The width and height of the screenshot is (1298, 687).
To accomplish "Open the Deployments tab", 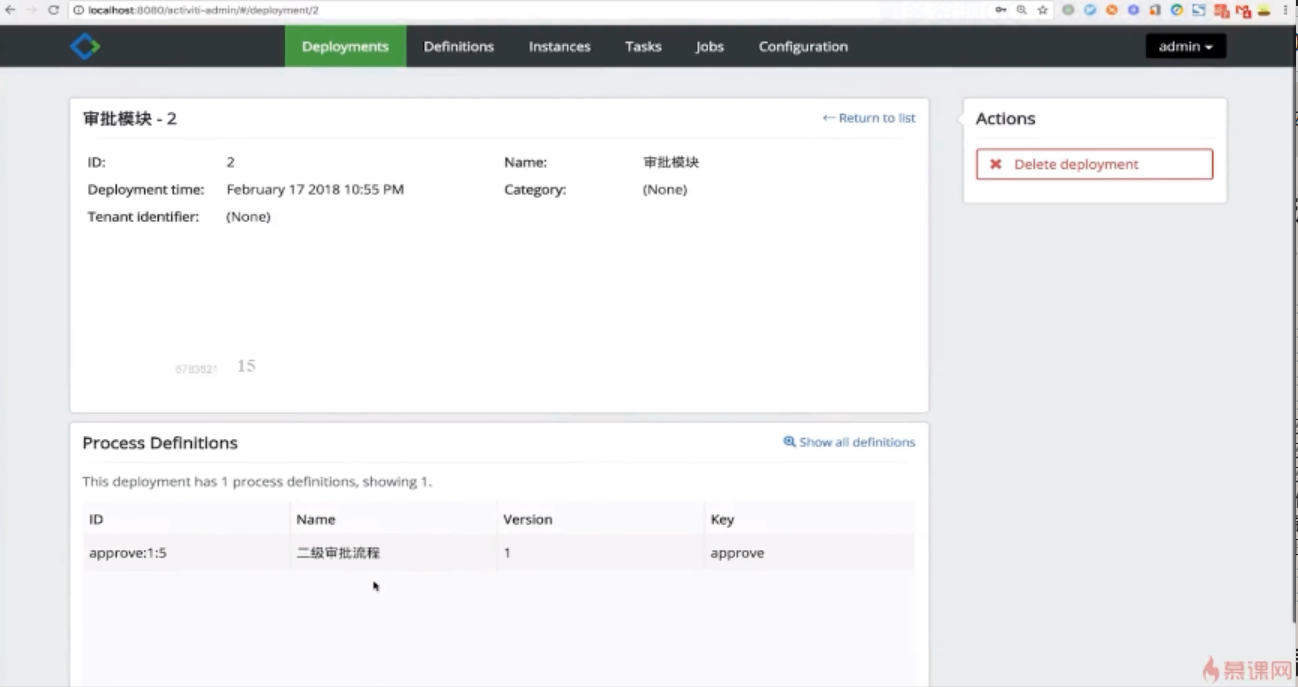I will [x=345, y=46].
